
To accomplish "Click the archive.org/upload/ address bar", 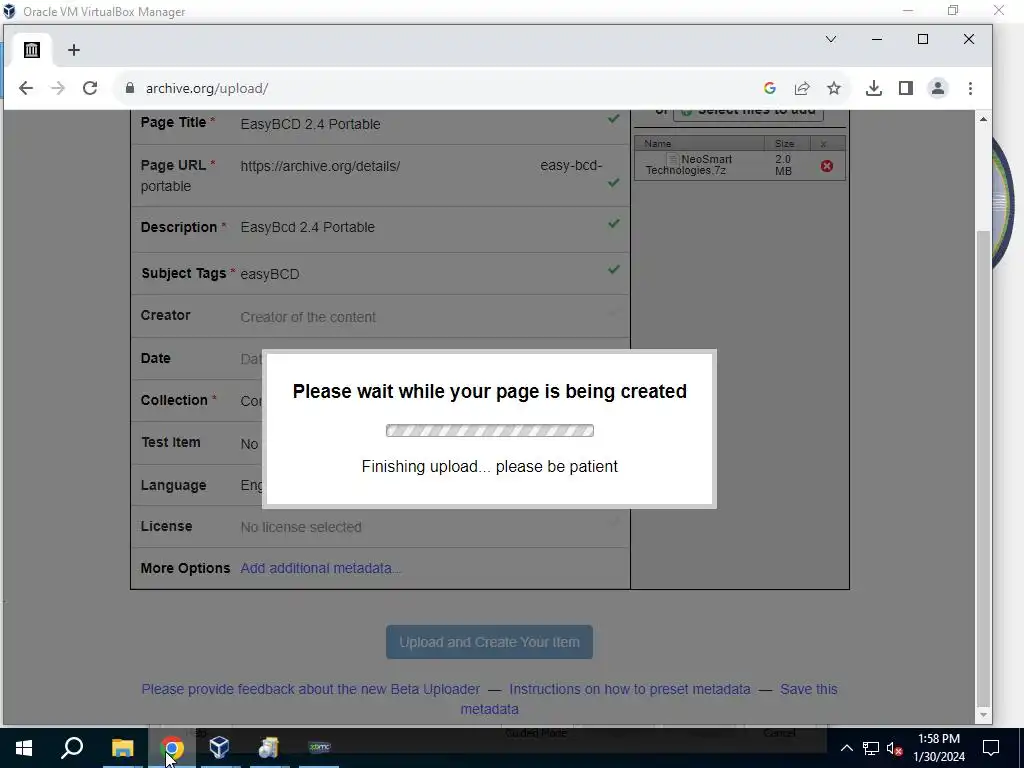I will (x=206, y=88).
